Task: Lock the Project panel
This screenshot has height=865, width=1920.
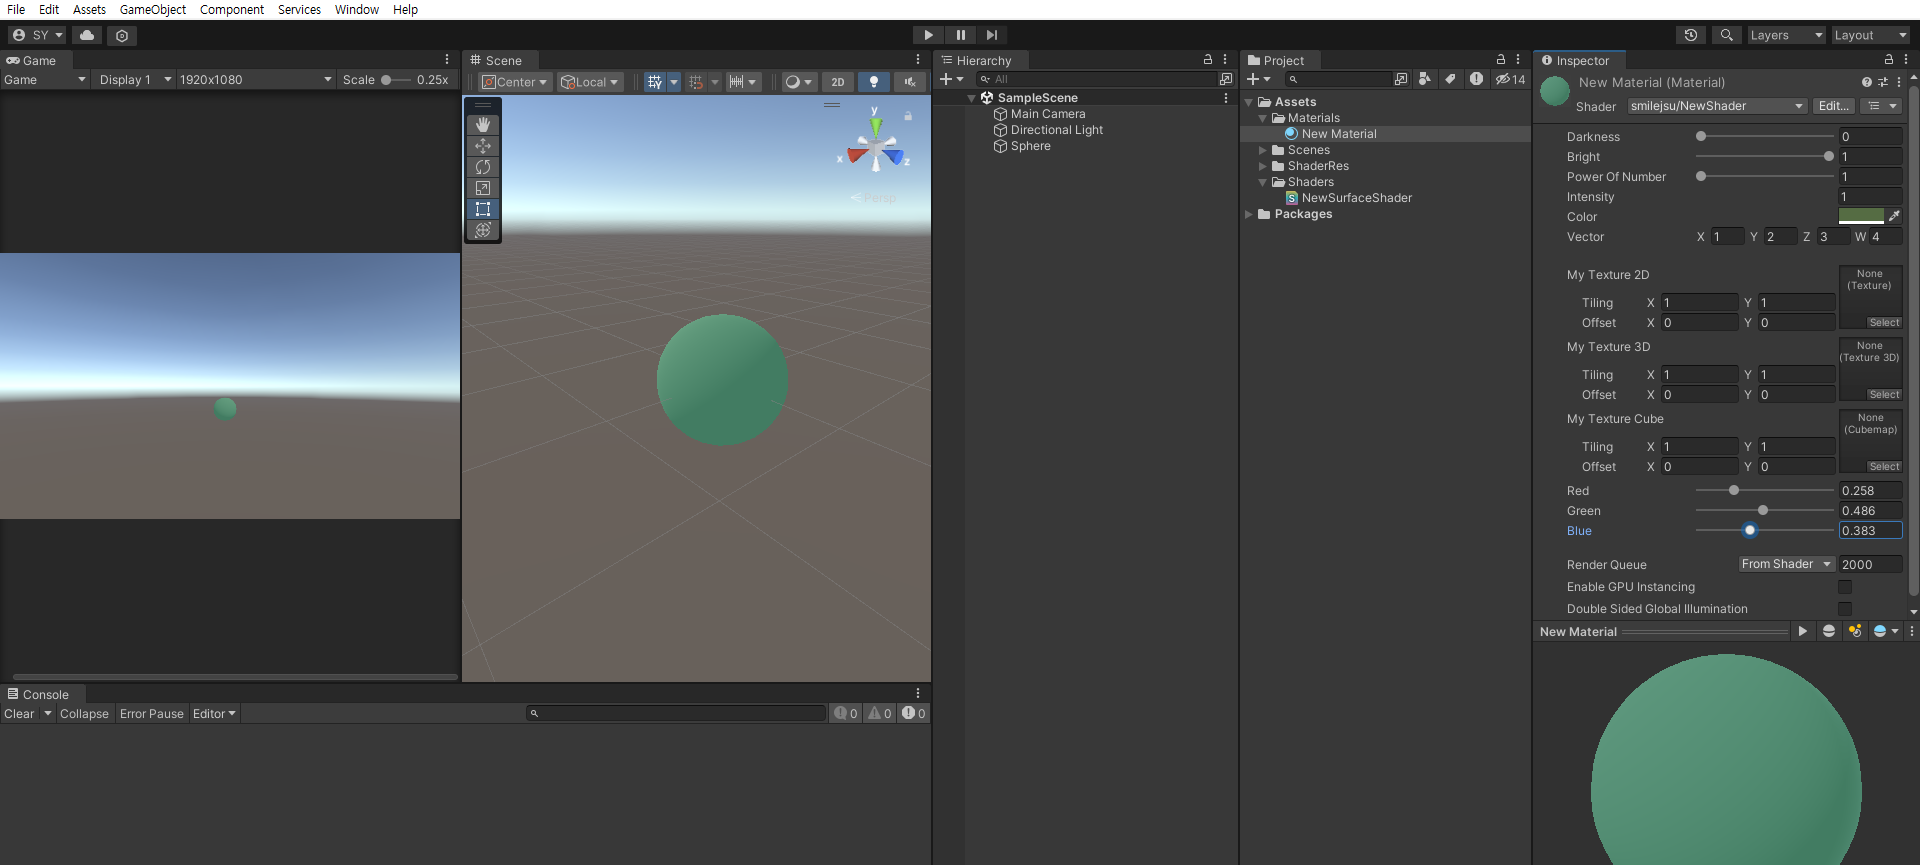Action: coord(1500,60)
